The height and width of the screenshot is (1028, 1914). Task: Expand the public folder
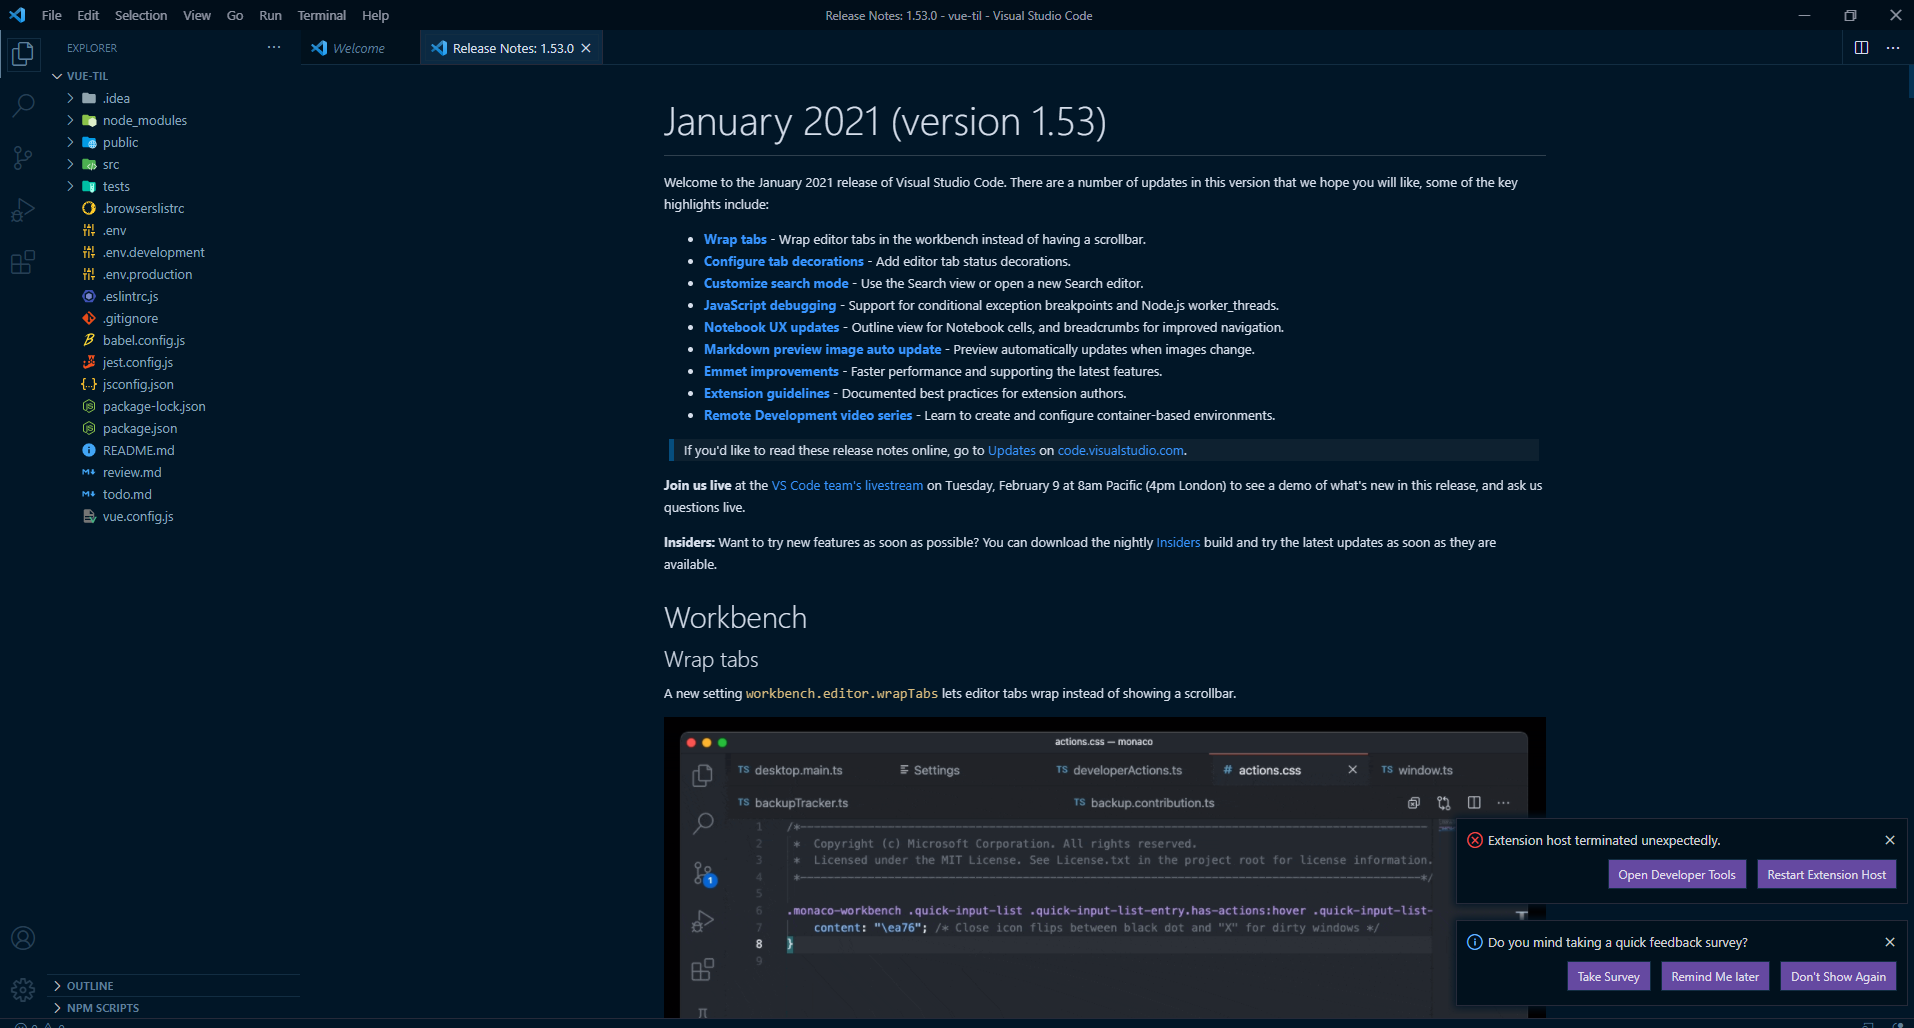(x=120, y=142)
